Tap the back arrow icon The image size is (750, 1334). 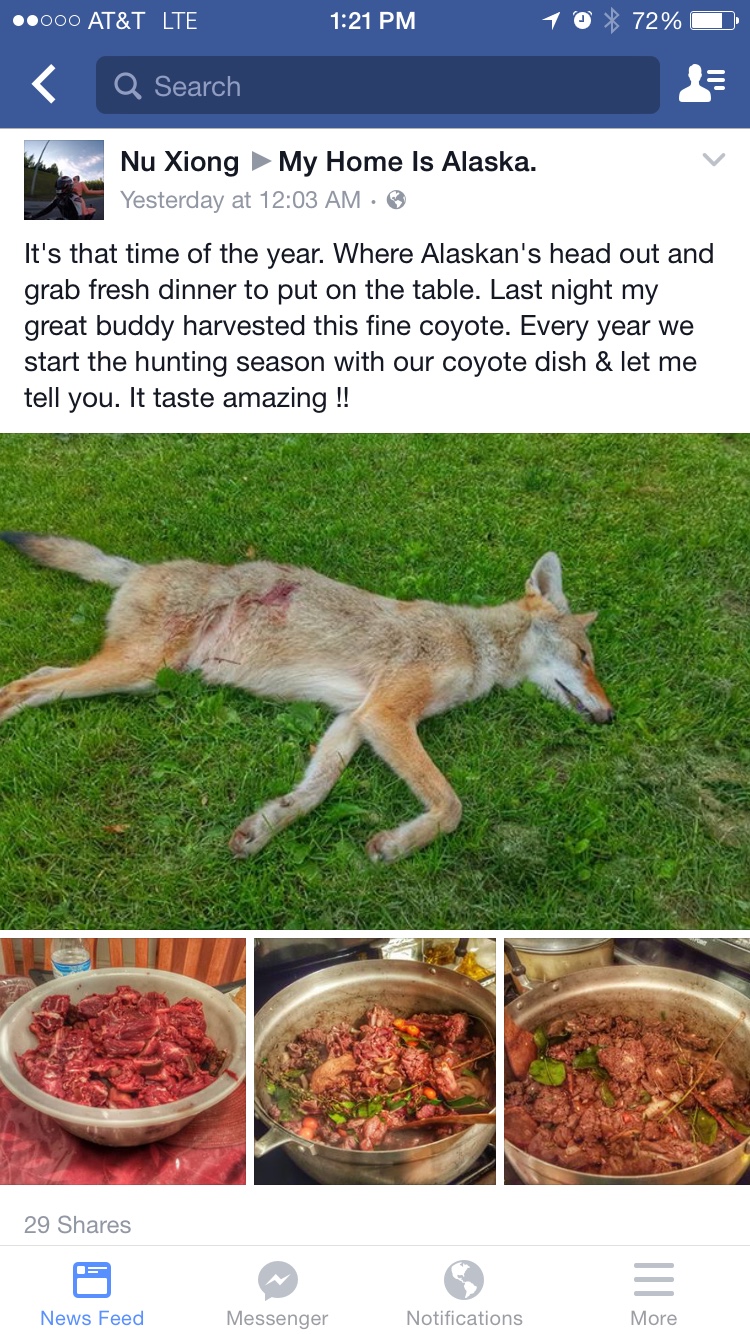pyautogui.click(x=45, y=85)
